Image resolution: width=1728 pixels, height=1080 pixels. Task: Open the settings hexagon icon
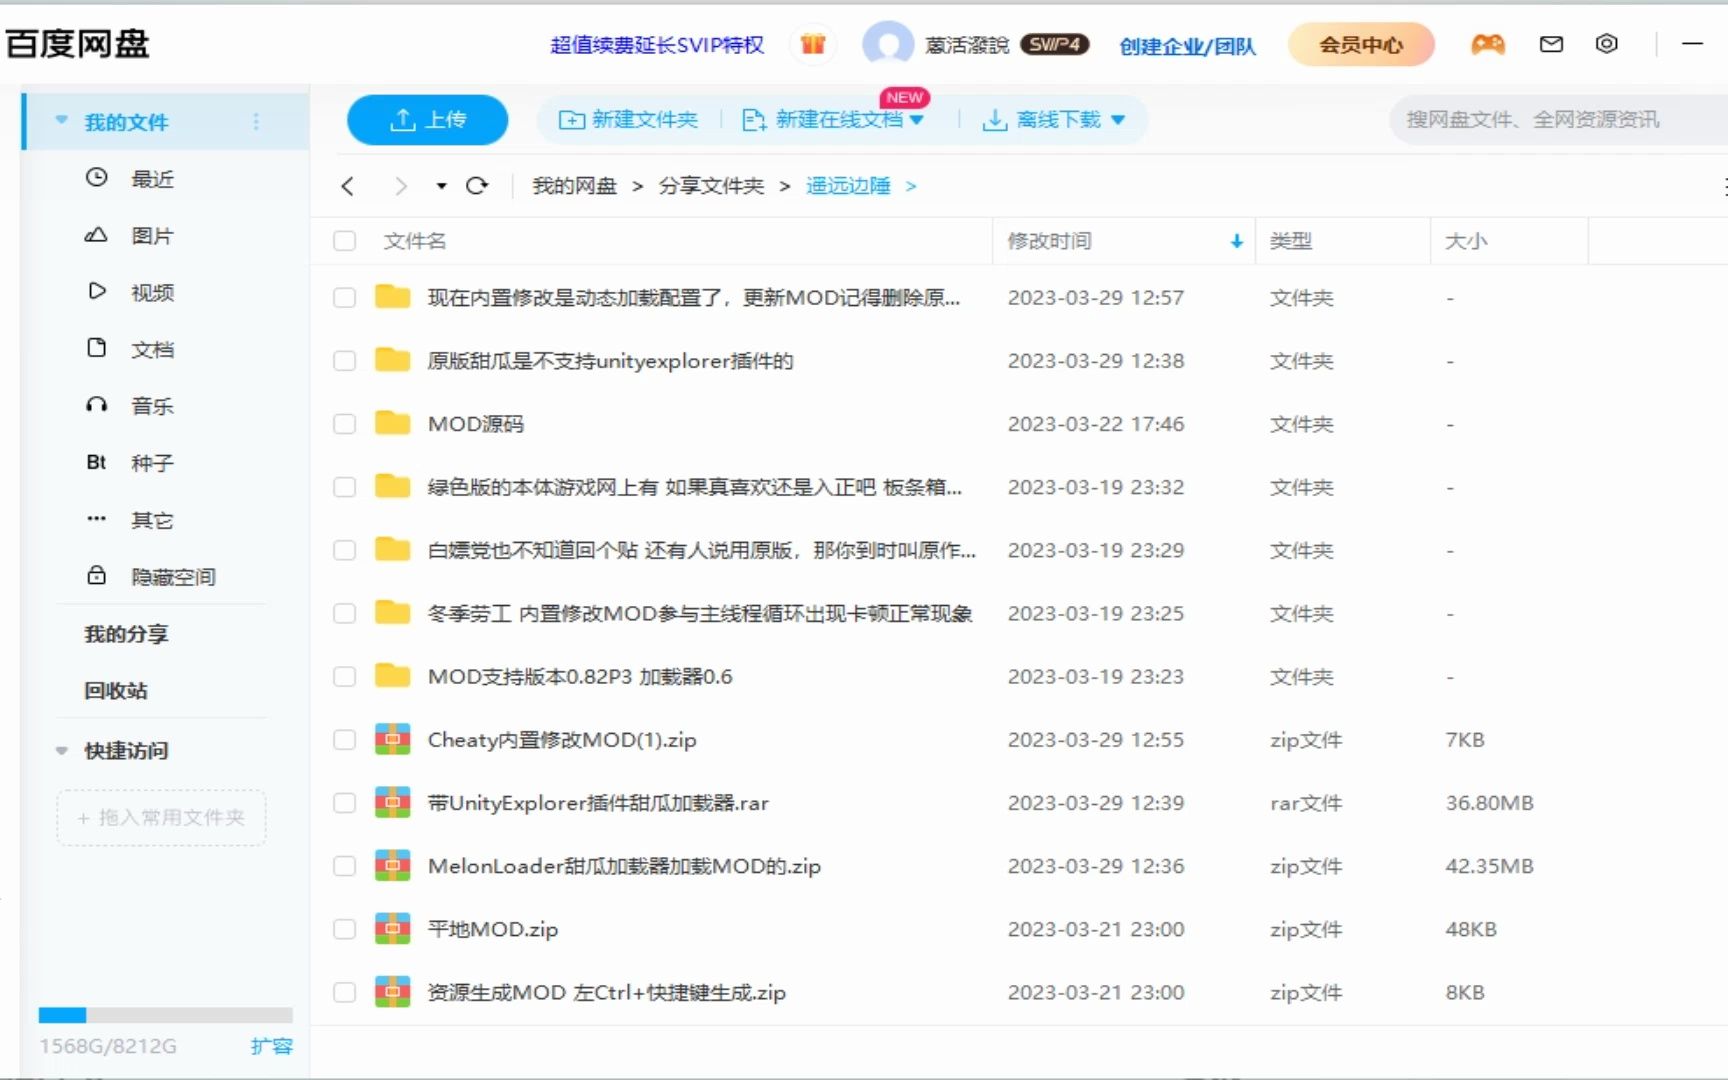1606,44
